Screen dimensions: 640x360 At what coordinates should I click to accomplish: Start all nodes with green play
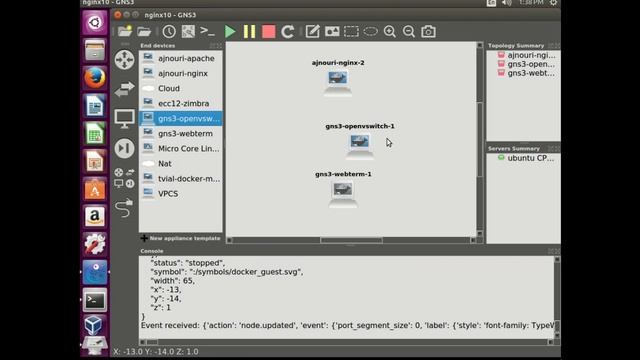click(x=230, y=31)
